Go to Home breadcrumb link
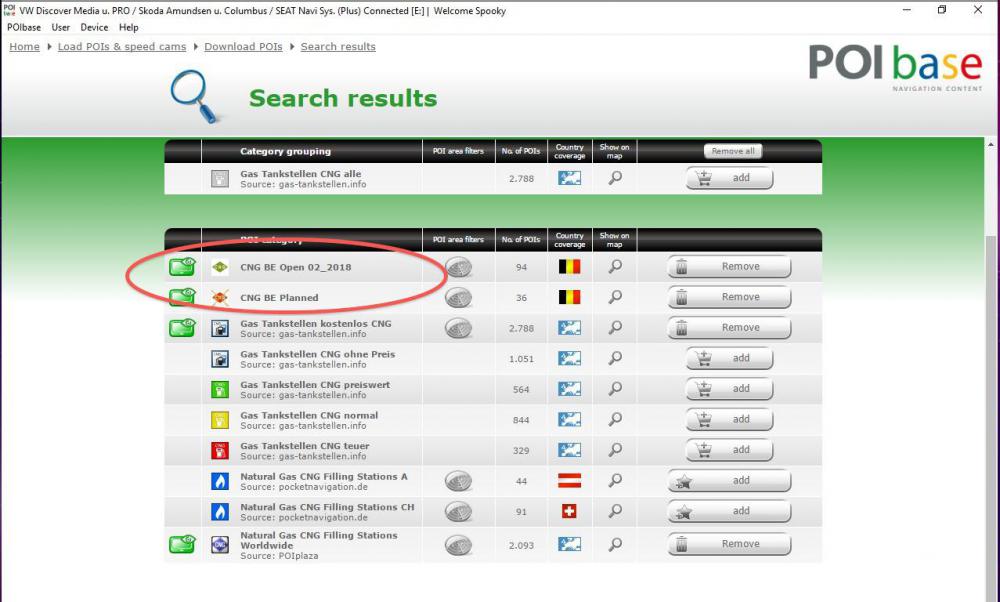This screenshot has height=602, width=1000. pos(24,47)
